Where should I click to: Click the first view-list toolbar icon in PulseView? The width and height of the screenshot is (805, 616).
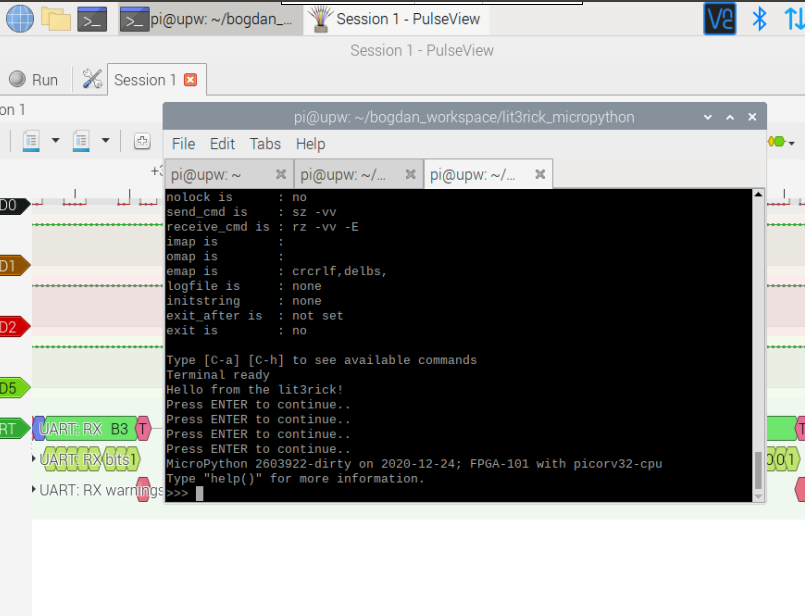31,141
